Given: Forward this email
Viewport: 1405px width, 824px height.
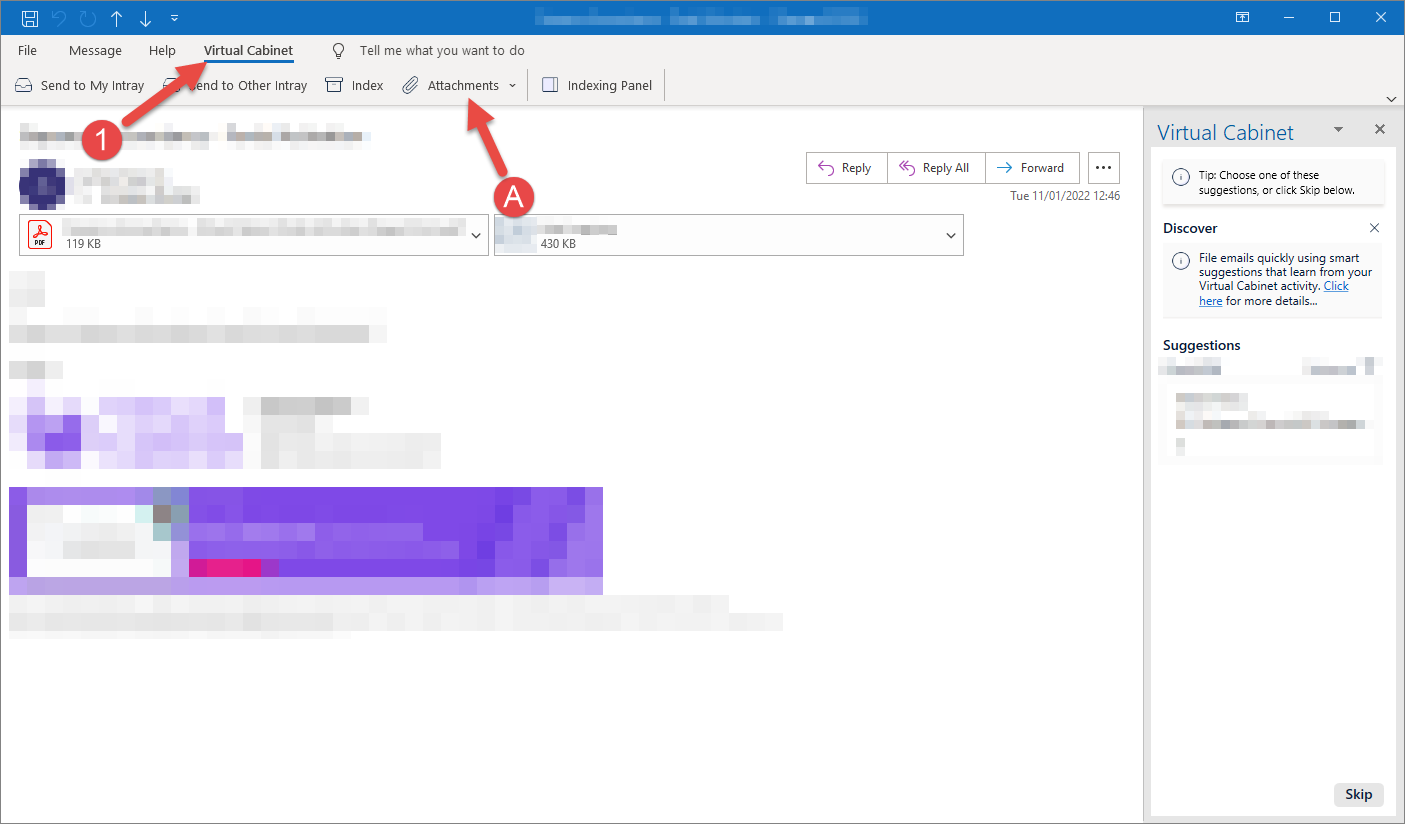Looking at the screenshot, I should (x=1032, y=168).
